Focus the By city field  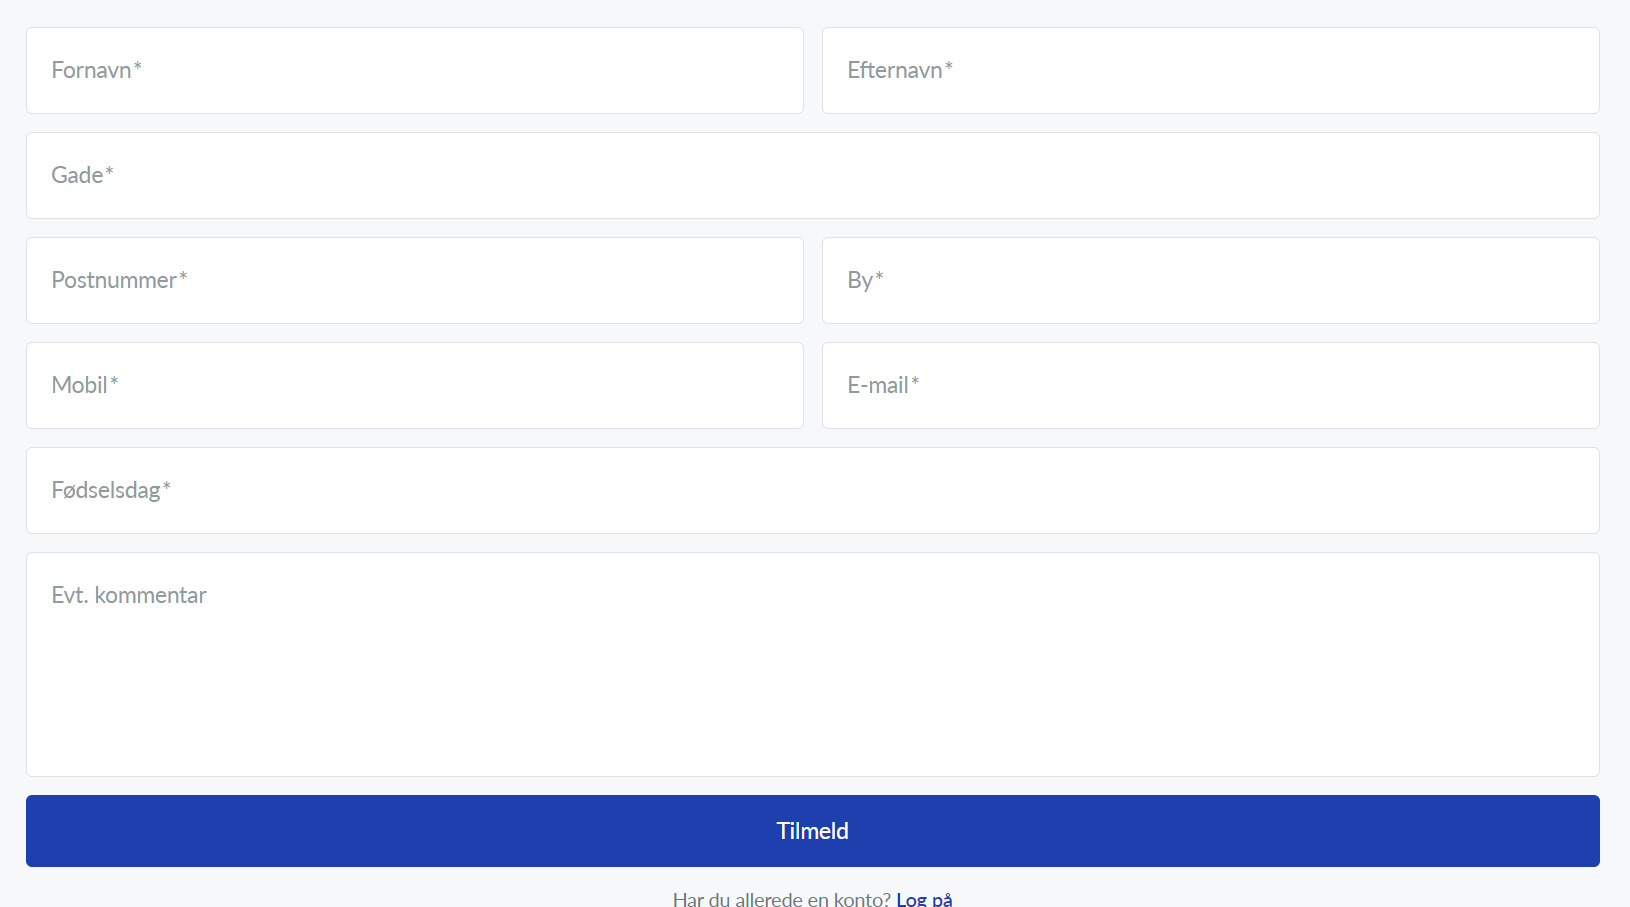(1210, 281)
